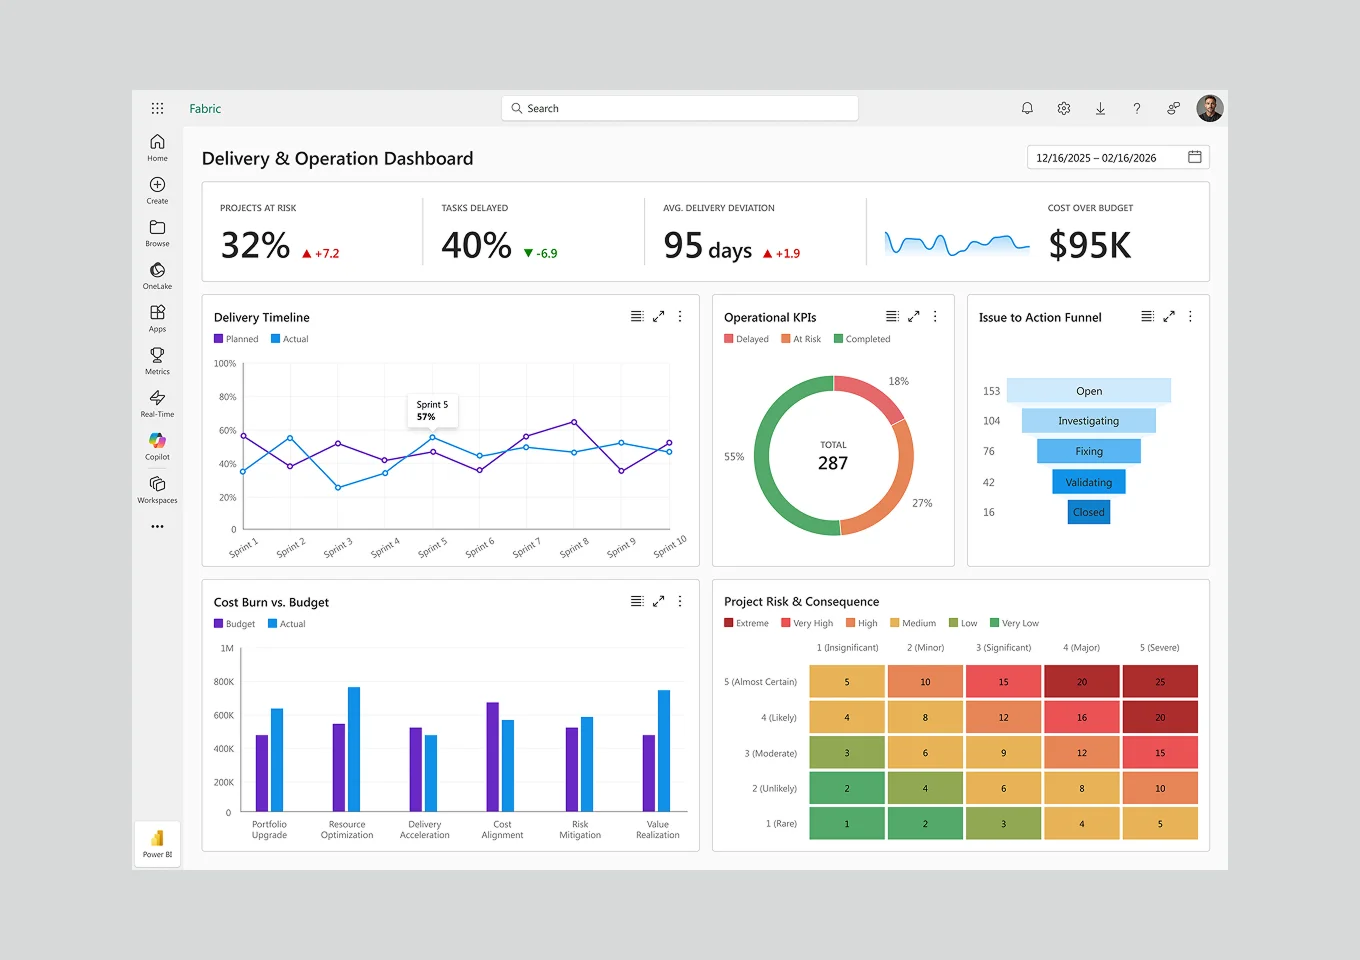
Task: Open the notifications bell
Action: pyautogui.click(x=1027, y=108)
